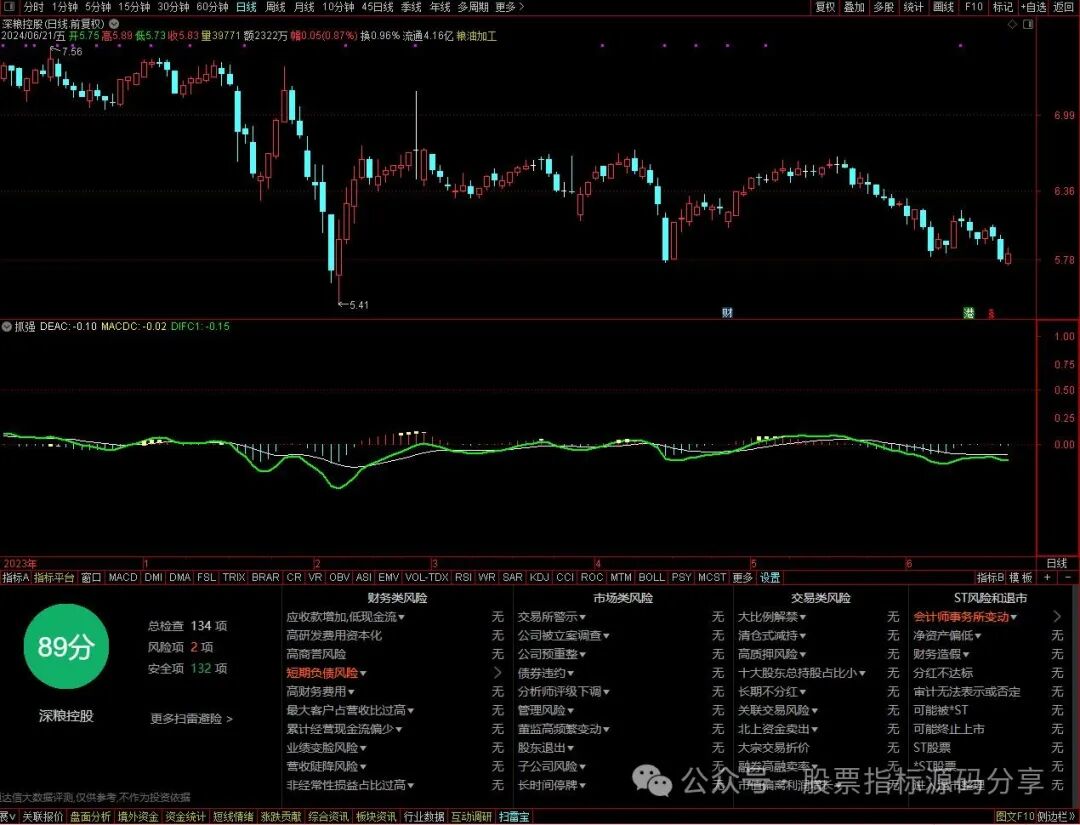
Task: Click the panel layout icon before 分时
Action: (x=10, y=7)
